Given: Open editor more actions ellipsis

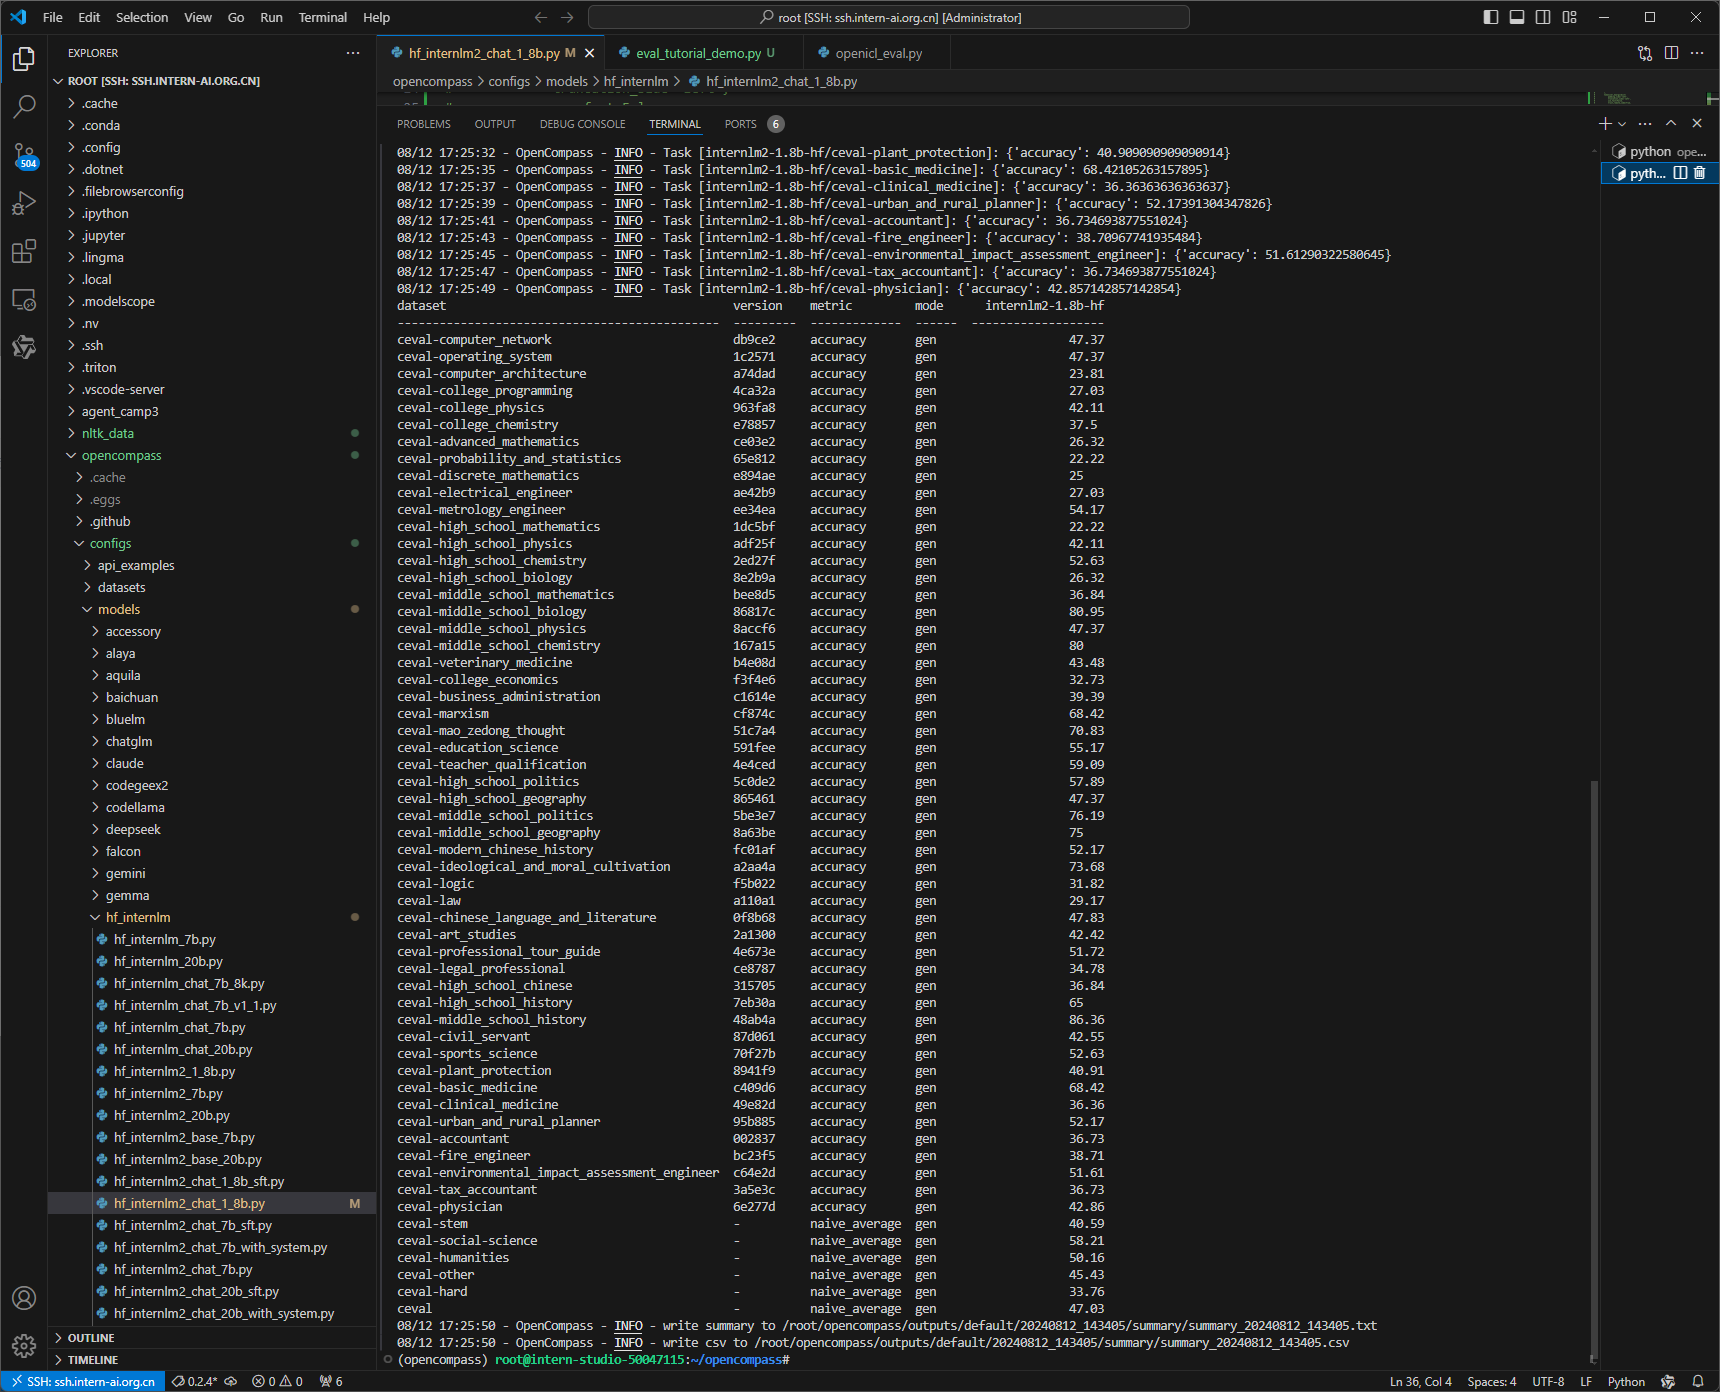Looking at the screenshot, I should [1697, 53].
